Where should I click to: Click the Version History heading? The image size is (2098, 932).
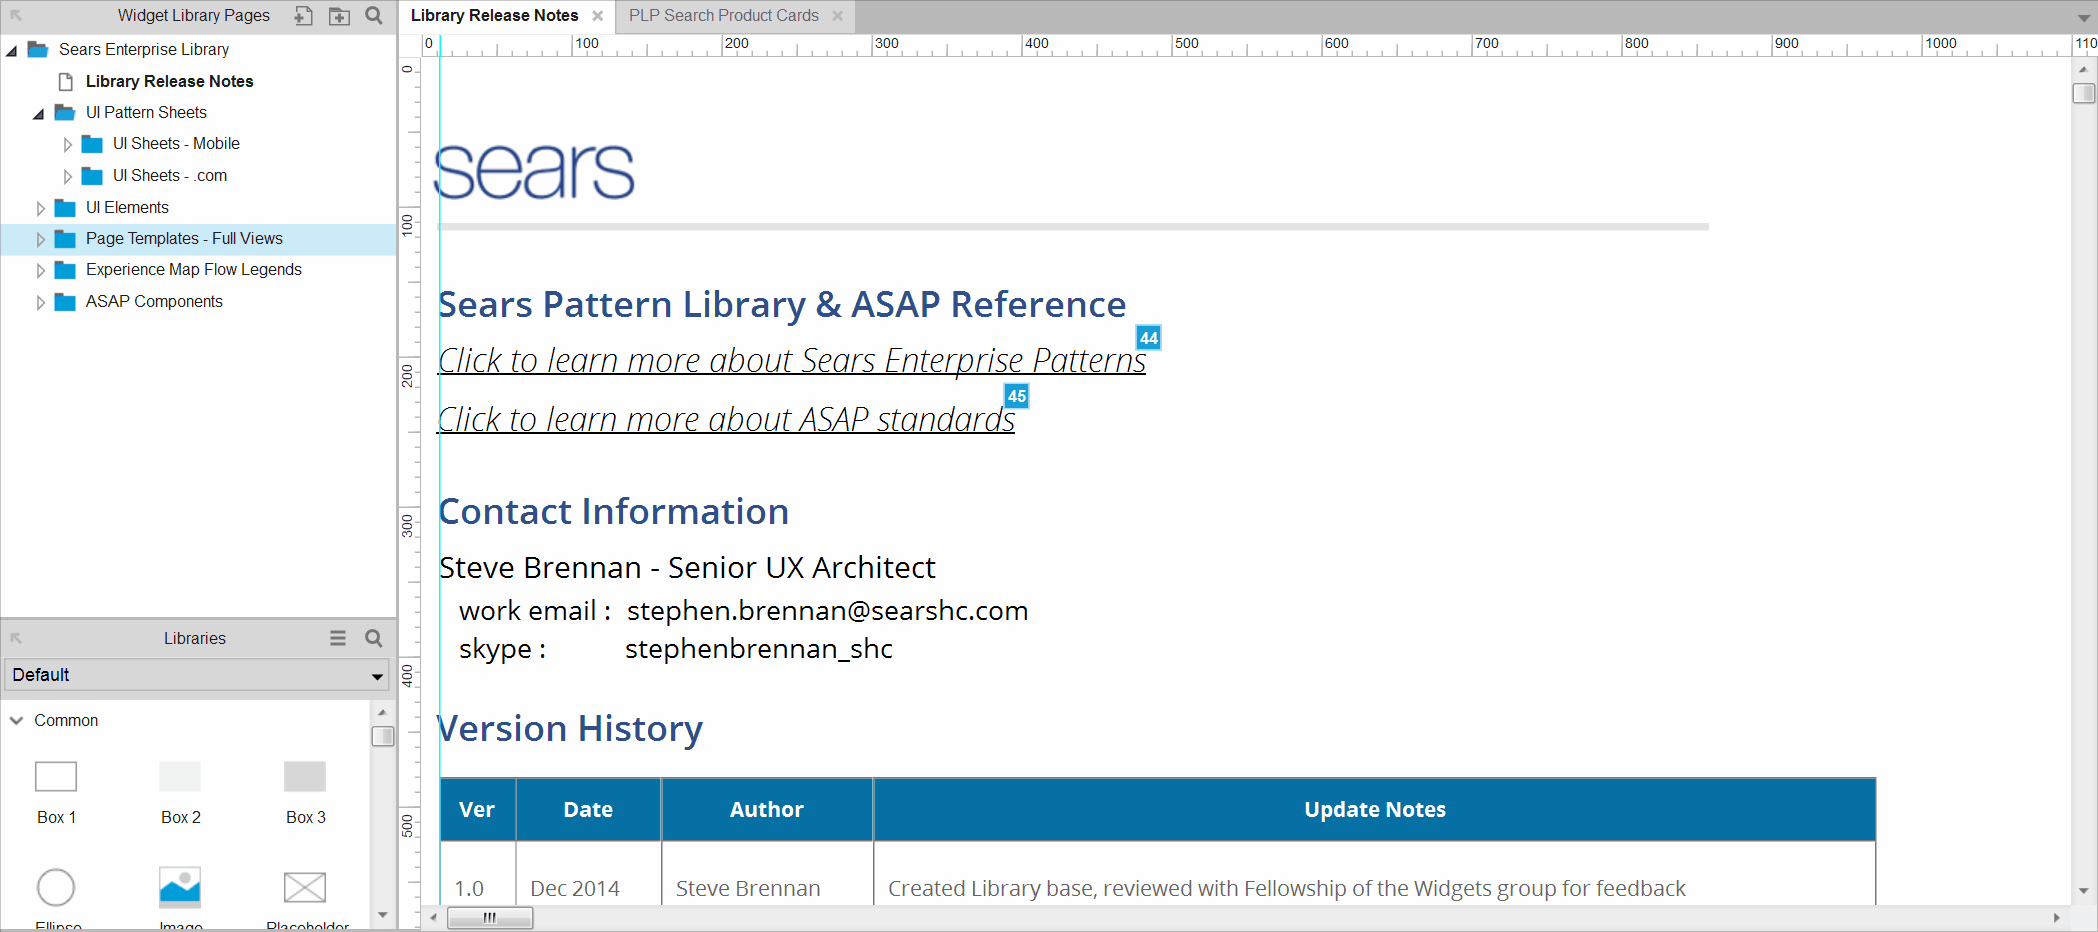[571, 728]
